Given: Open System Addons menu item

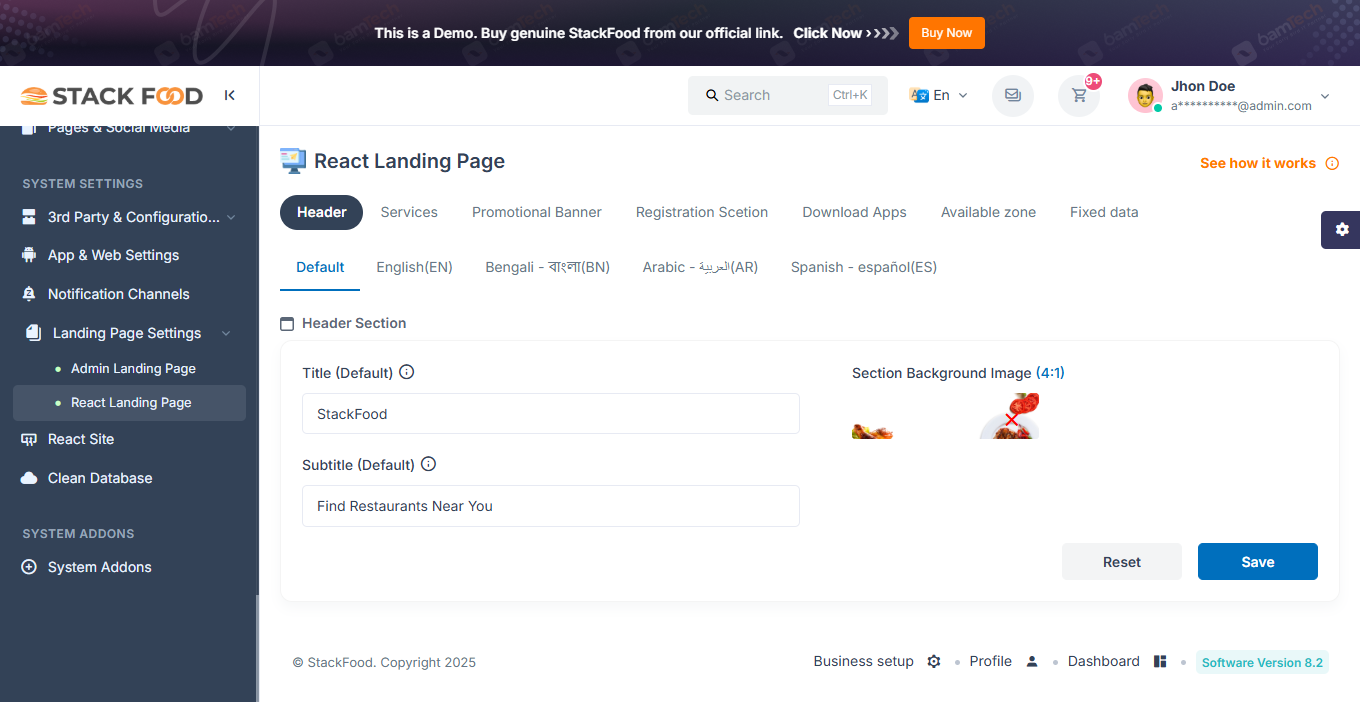Looking at the screenshot, I should coord(100,567).
